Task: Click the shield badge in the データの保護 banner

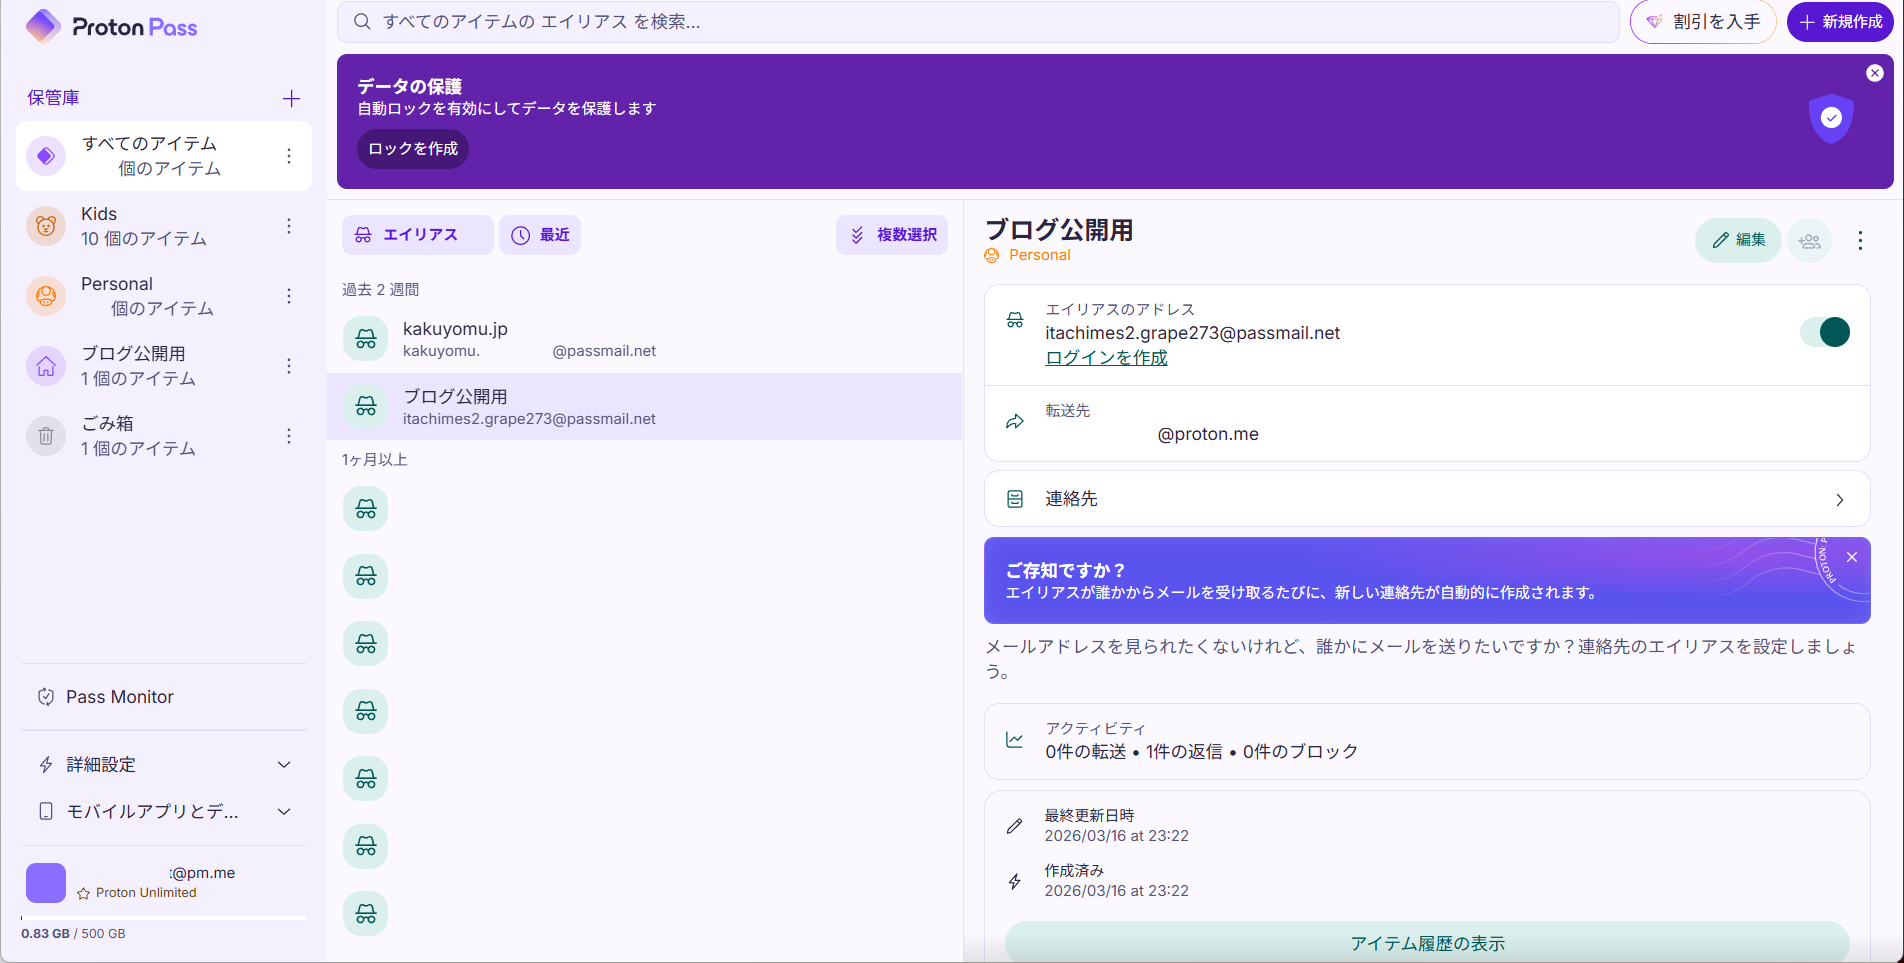Action: click(x=1831, y=118)
